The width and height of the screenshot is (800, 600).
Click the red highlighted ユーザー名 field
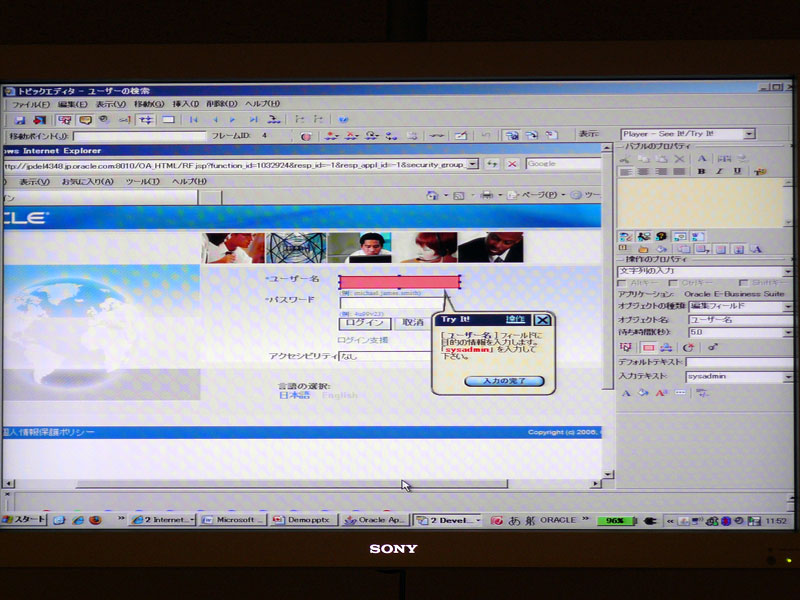pos(399,282)
